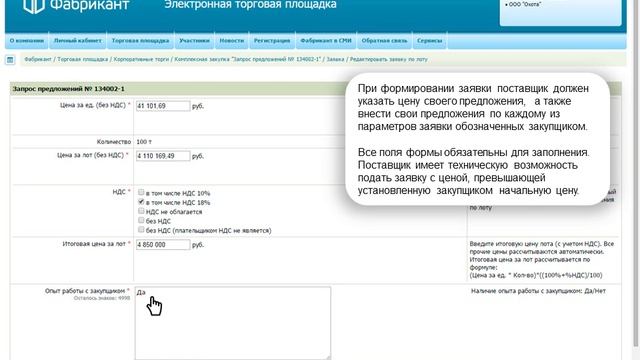Screen dimensions: 640x360
Task: Click the Осталось знаков counter text
Action: [102, 298]
